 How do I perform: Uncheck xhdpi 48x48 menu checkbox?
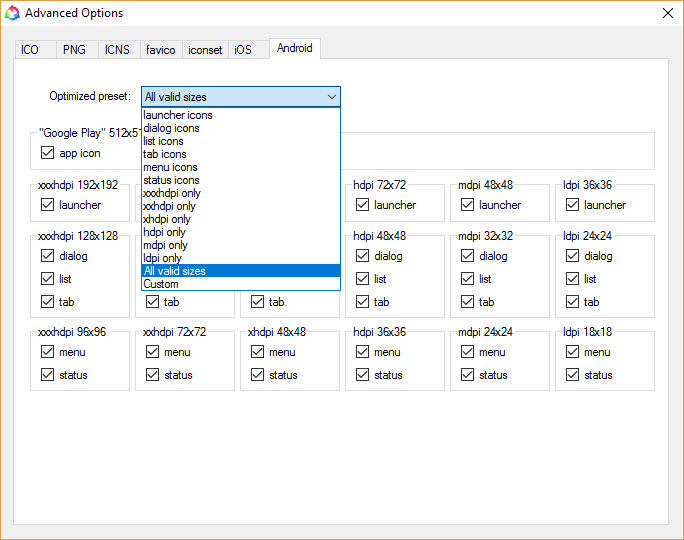click(x=257, y=352)
